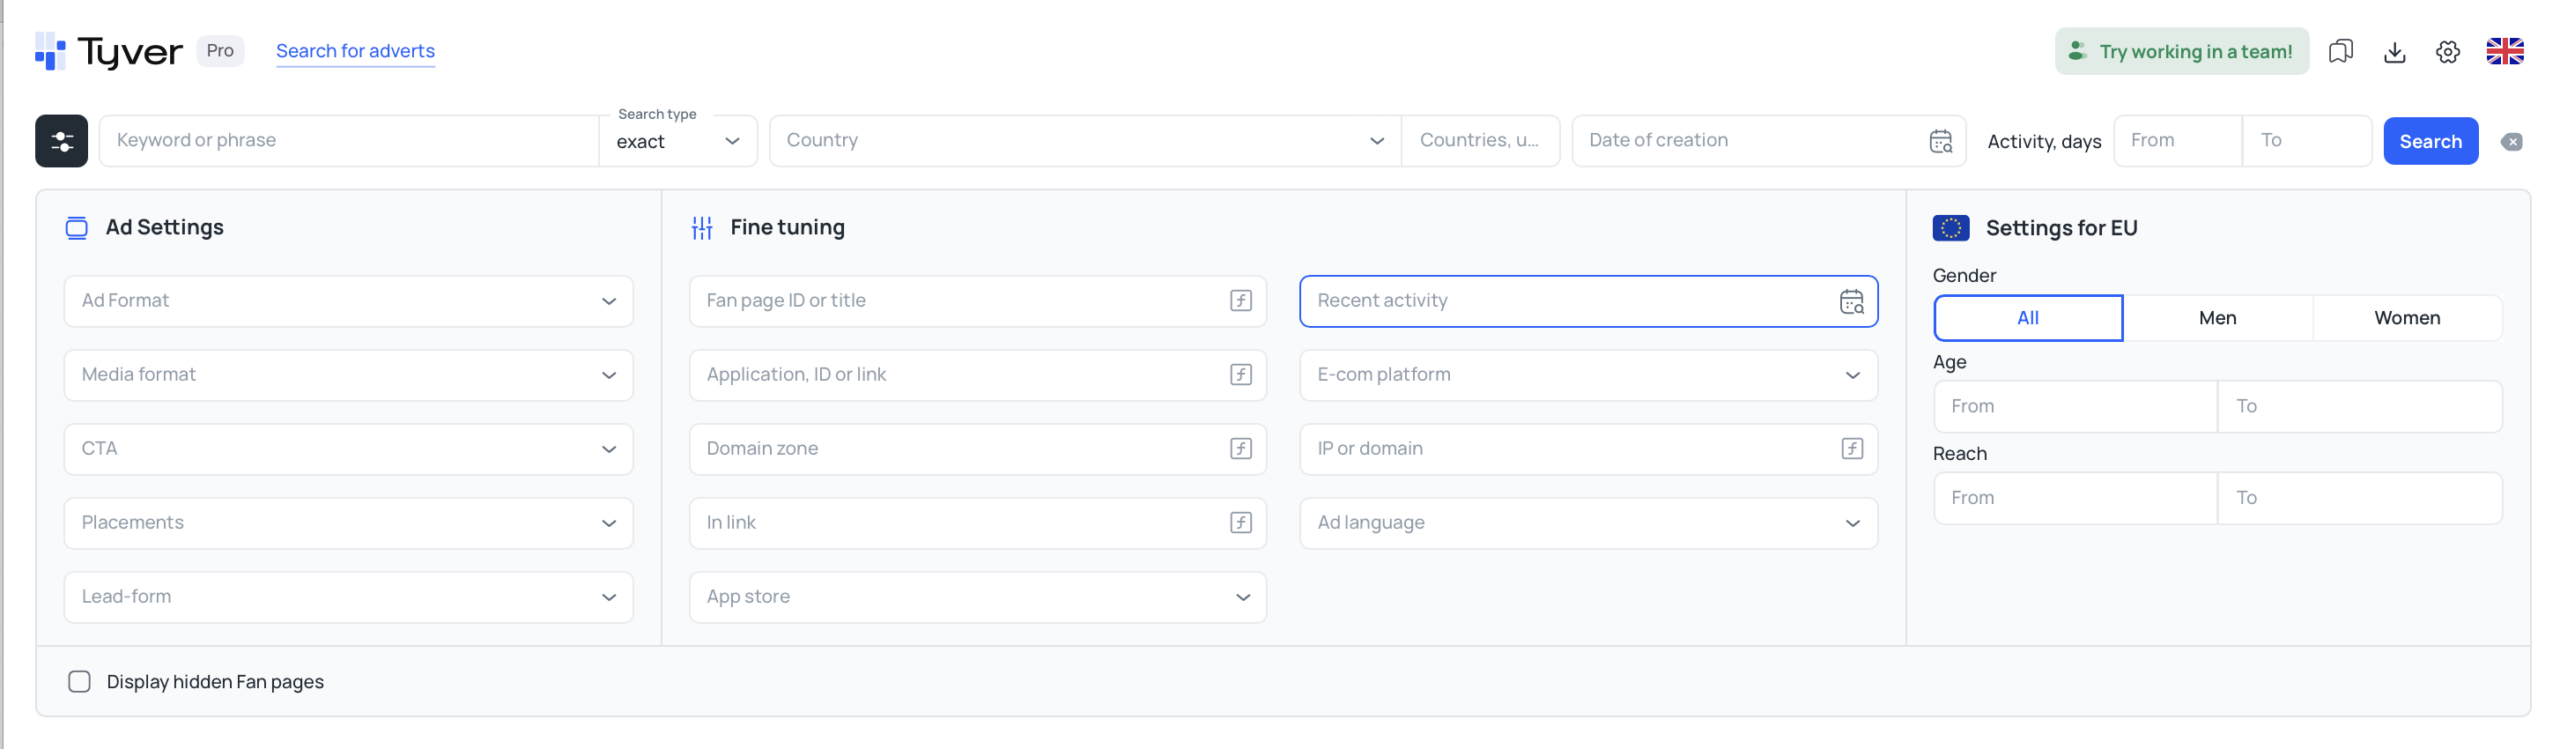This screenshot has width=2560, height=749.
Task: Select Men gender option
Action: coord(2218,318)
